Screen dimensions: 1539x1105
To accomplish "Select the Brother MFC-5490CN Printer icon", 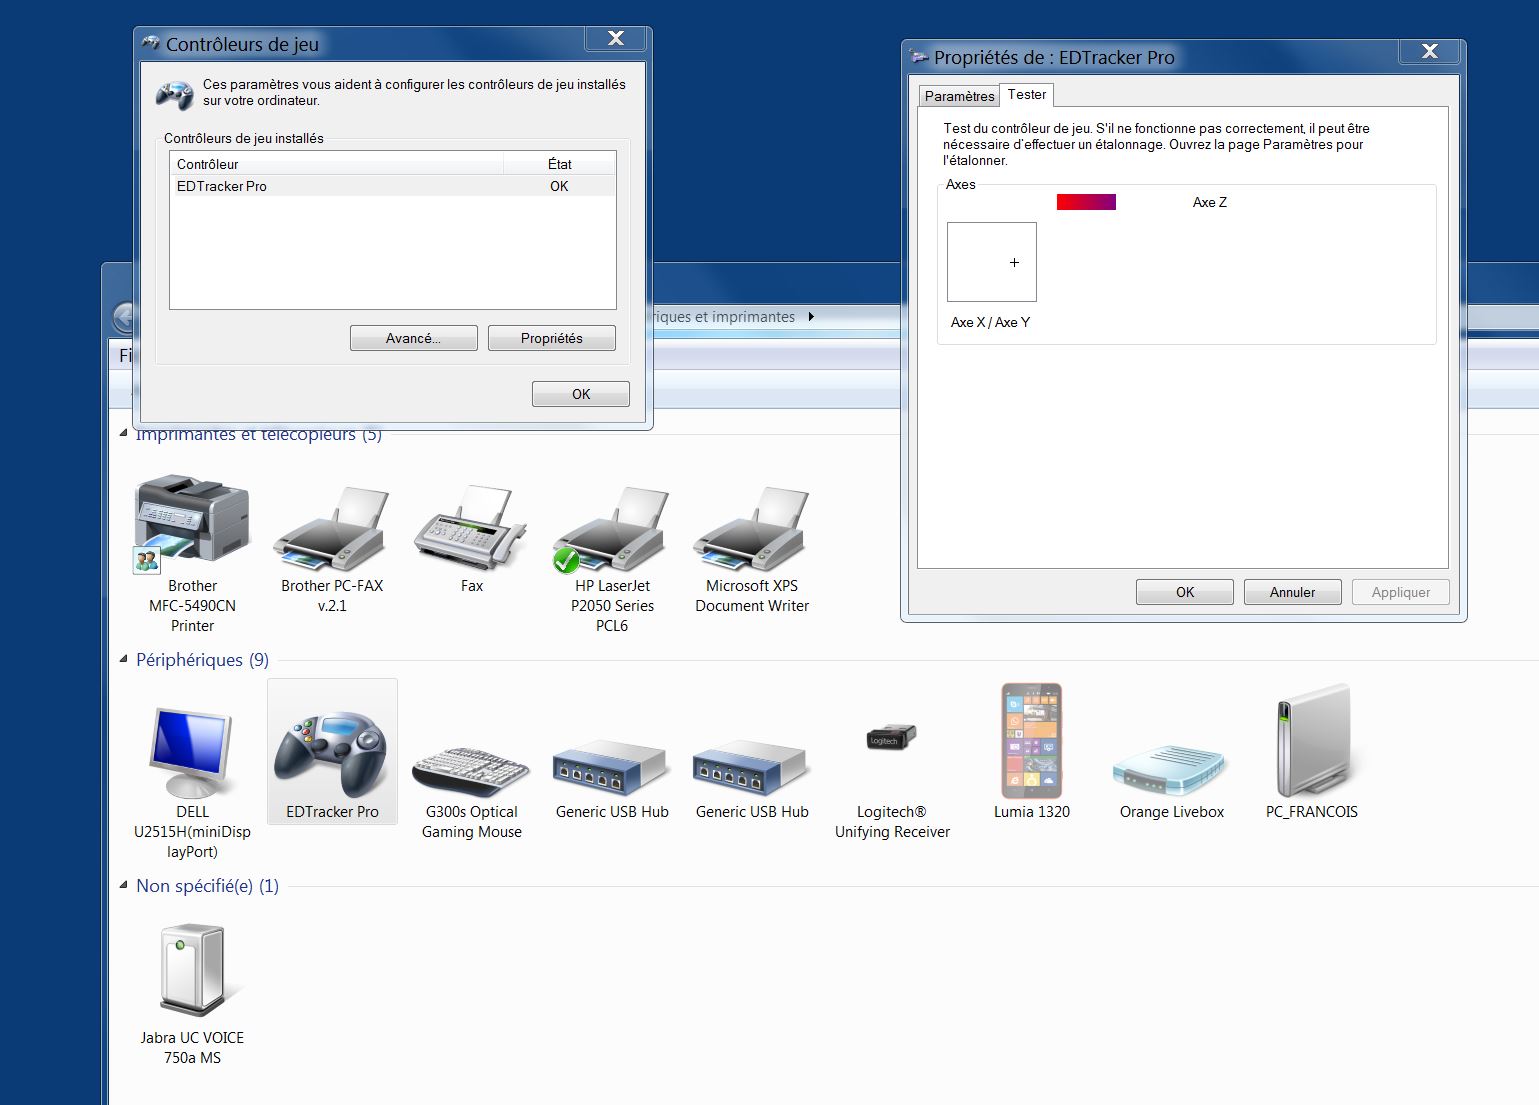I will [x=192, y=520].
